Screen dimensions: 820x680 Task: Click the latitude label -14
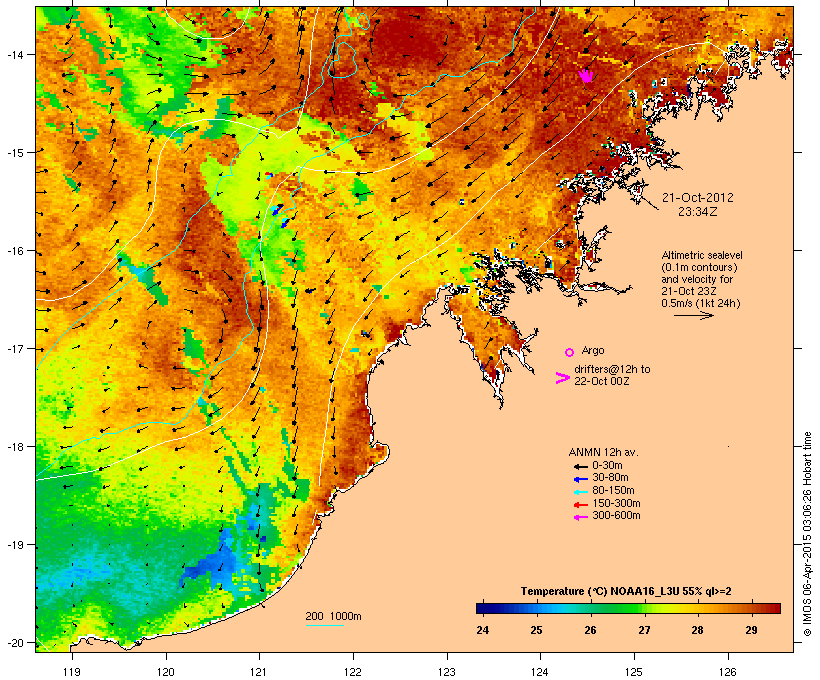(14, 54)
